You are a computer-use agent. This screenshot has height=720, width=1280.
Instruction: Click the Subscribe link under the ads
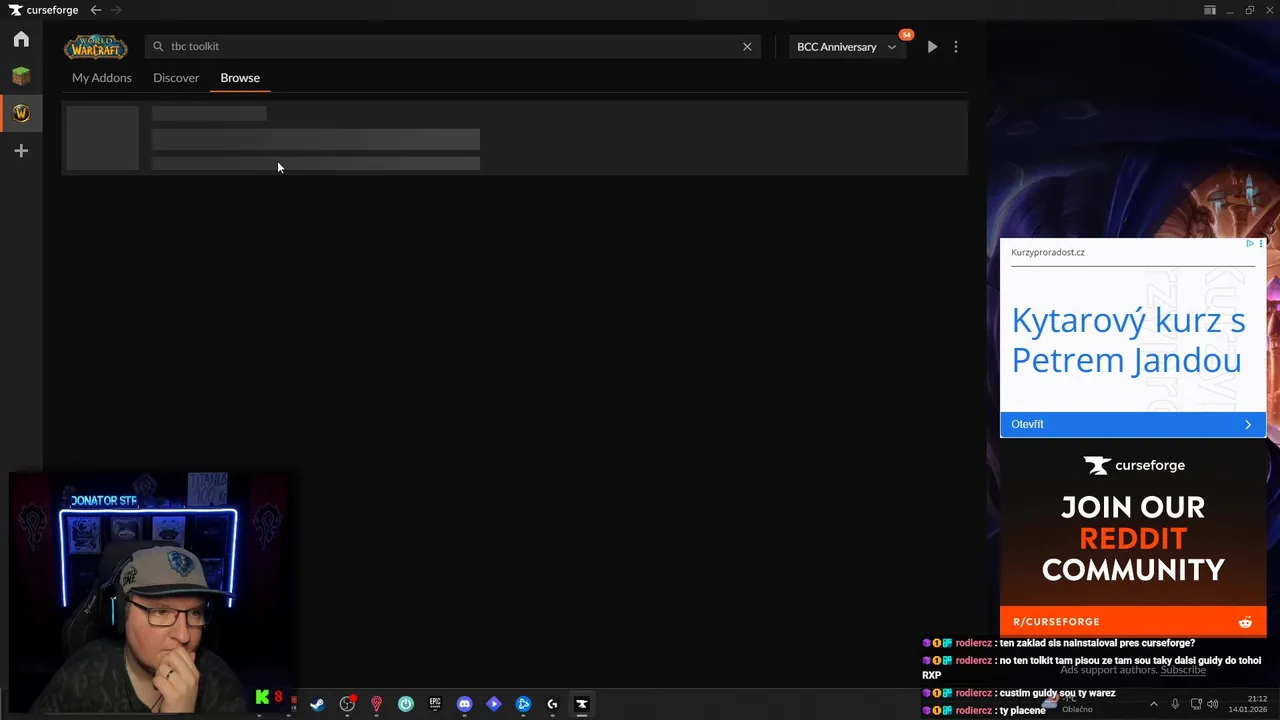(1183, 669)
